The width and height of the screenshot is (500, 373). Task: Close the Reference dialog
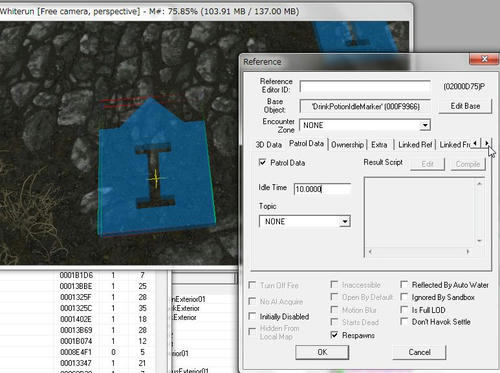pos(484,59)
